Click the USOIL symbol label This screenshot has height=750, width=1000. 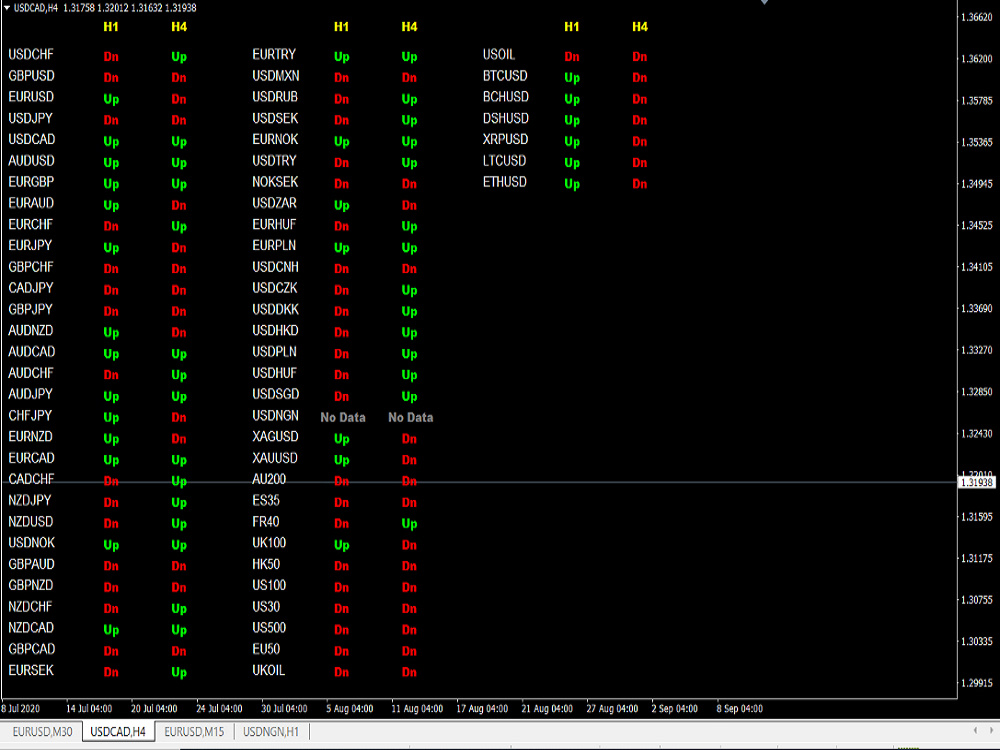499,55
